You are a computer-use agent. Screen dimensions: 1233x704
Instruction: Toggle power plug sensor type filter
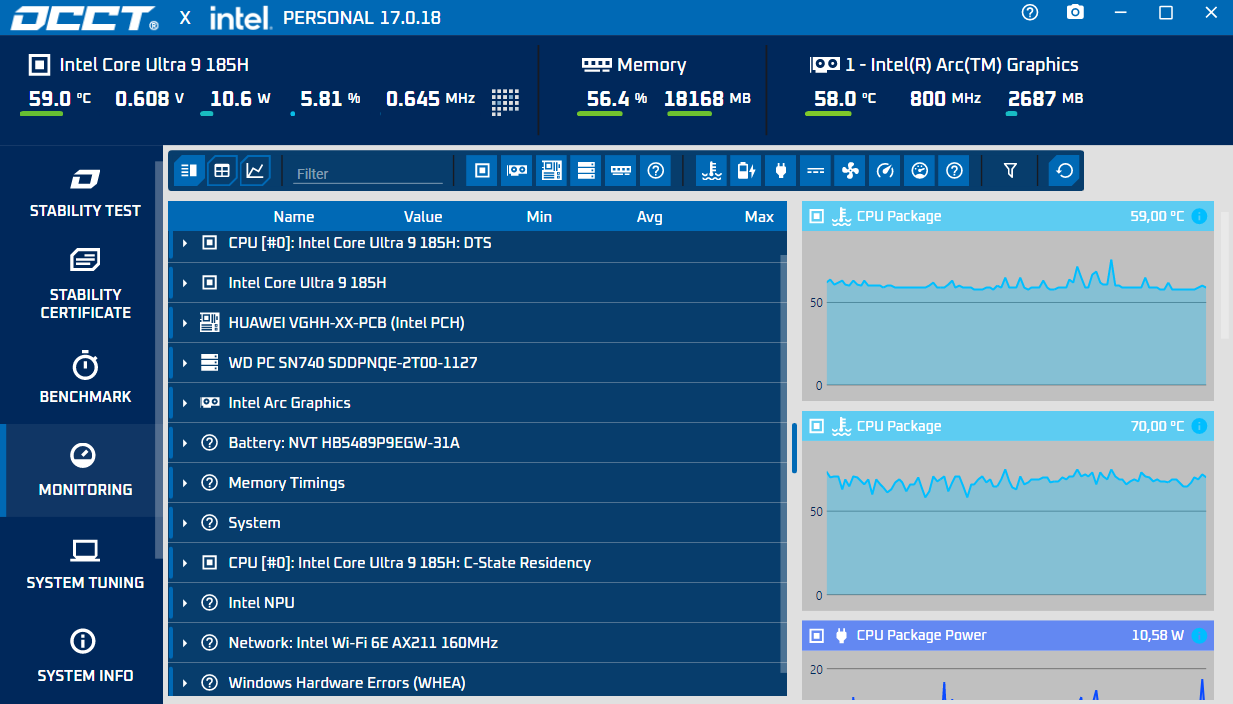(781, 171)
